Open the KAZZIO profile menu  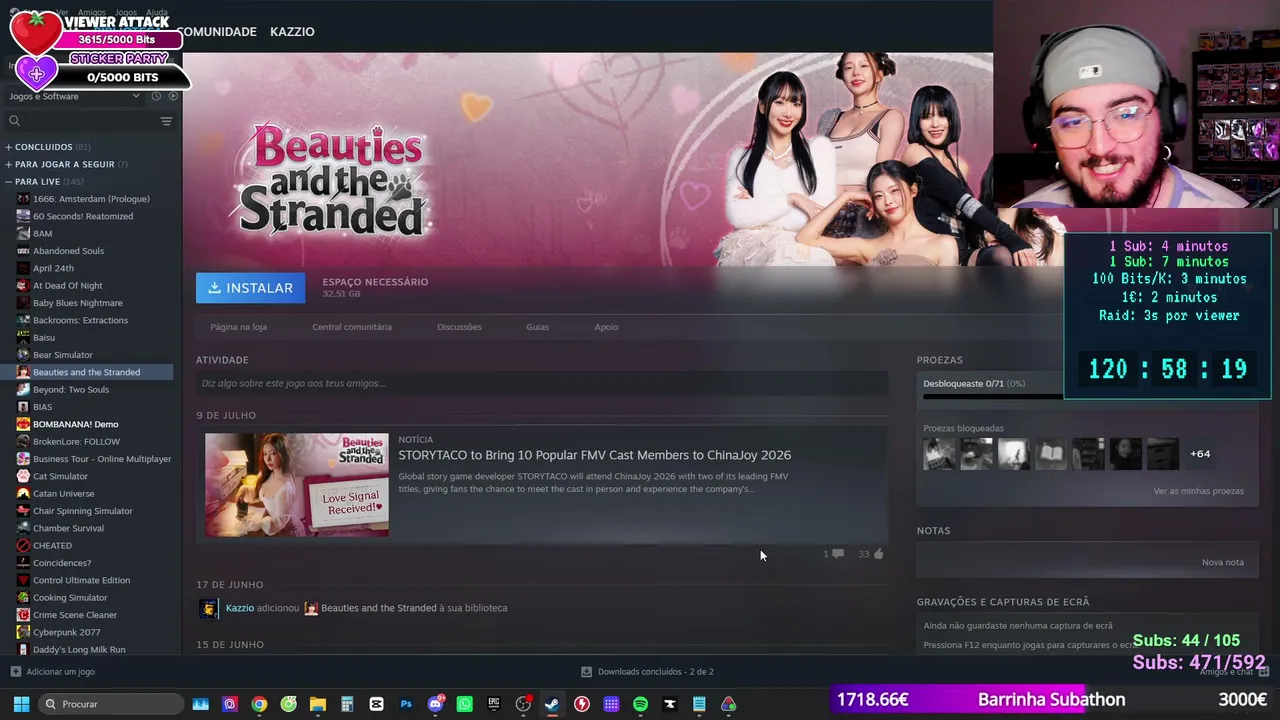coord(292,32)
